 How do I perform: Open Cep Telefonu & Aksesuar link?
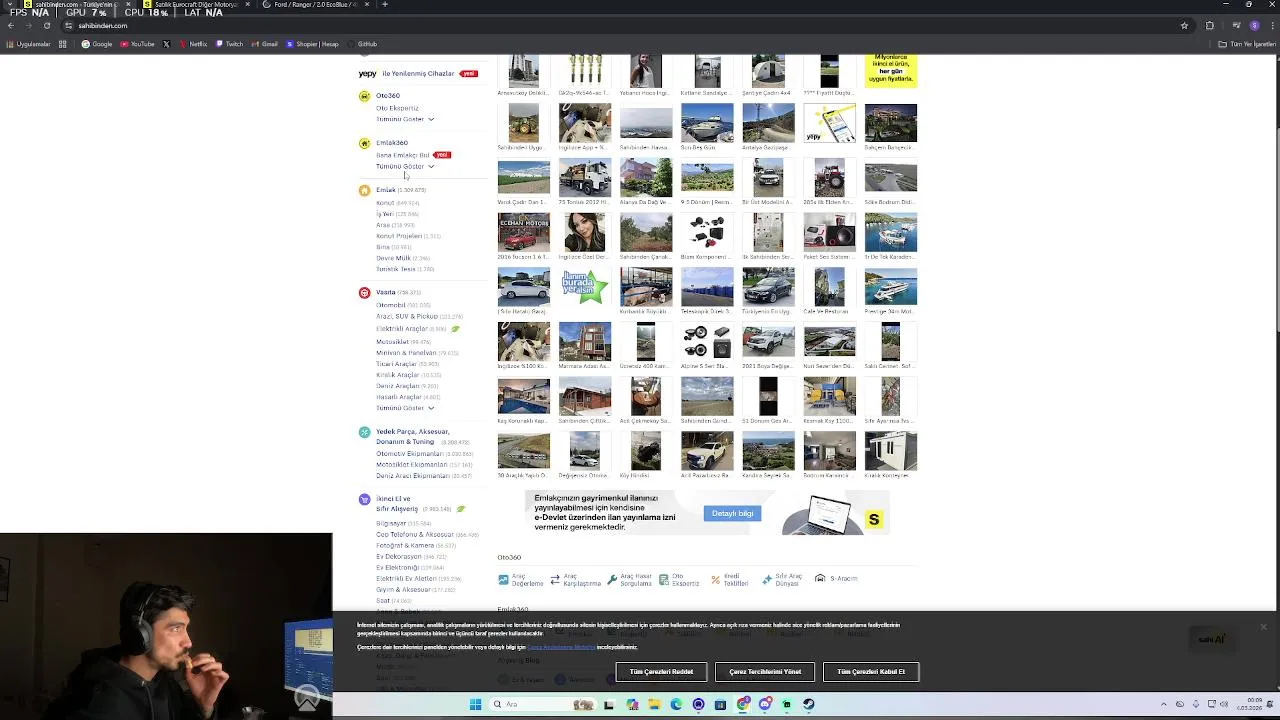[x=415, y=535]
